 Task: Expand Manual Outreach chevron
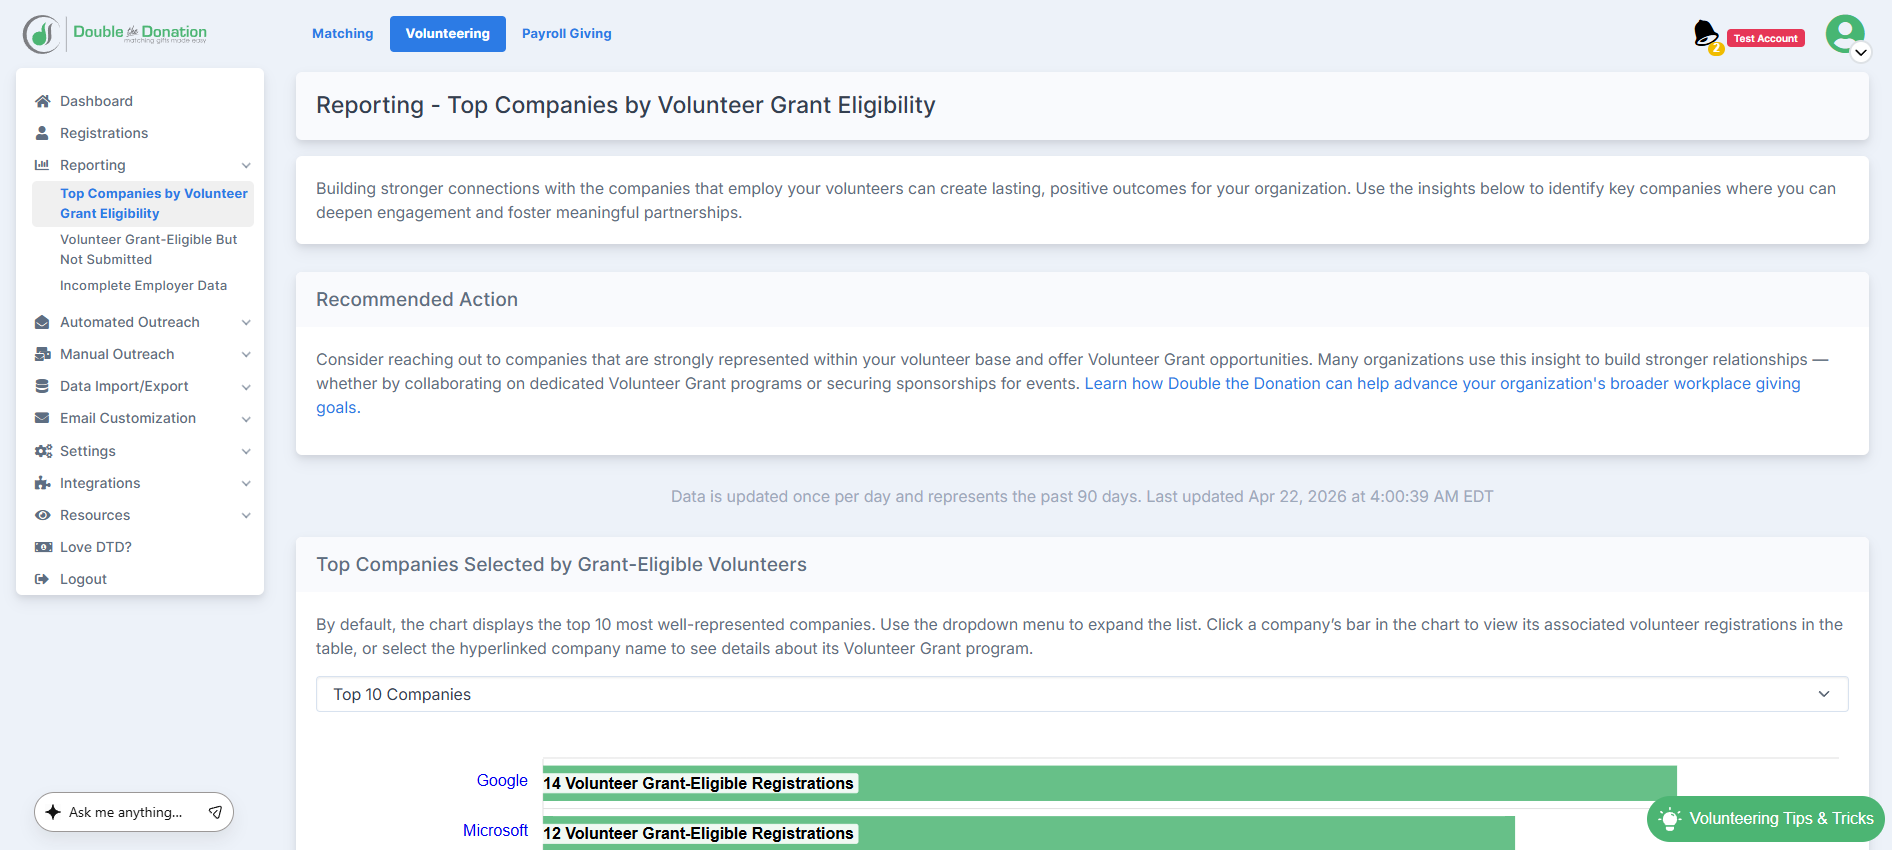click(x=246, y=354)
